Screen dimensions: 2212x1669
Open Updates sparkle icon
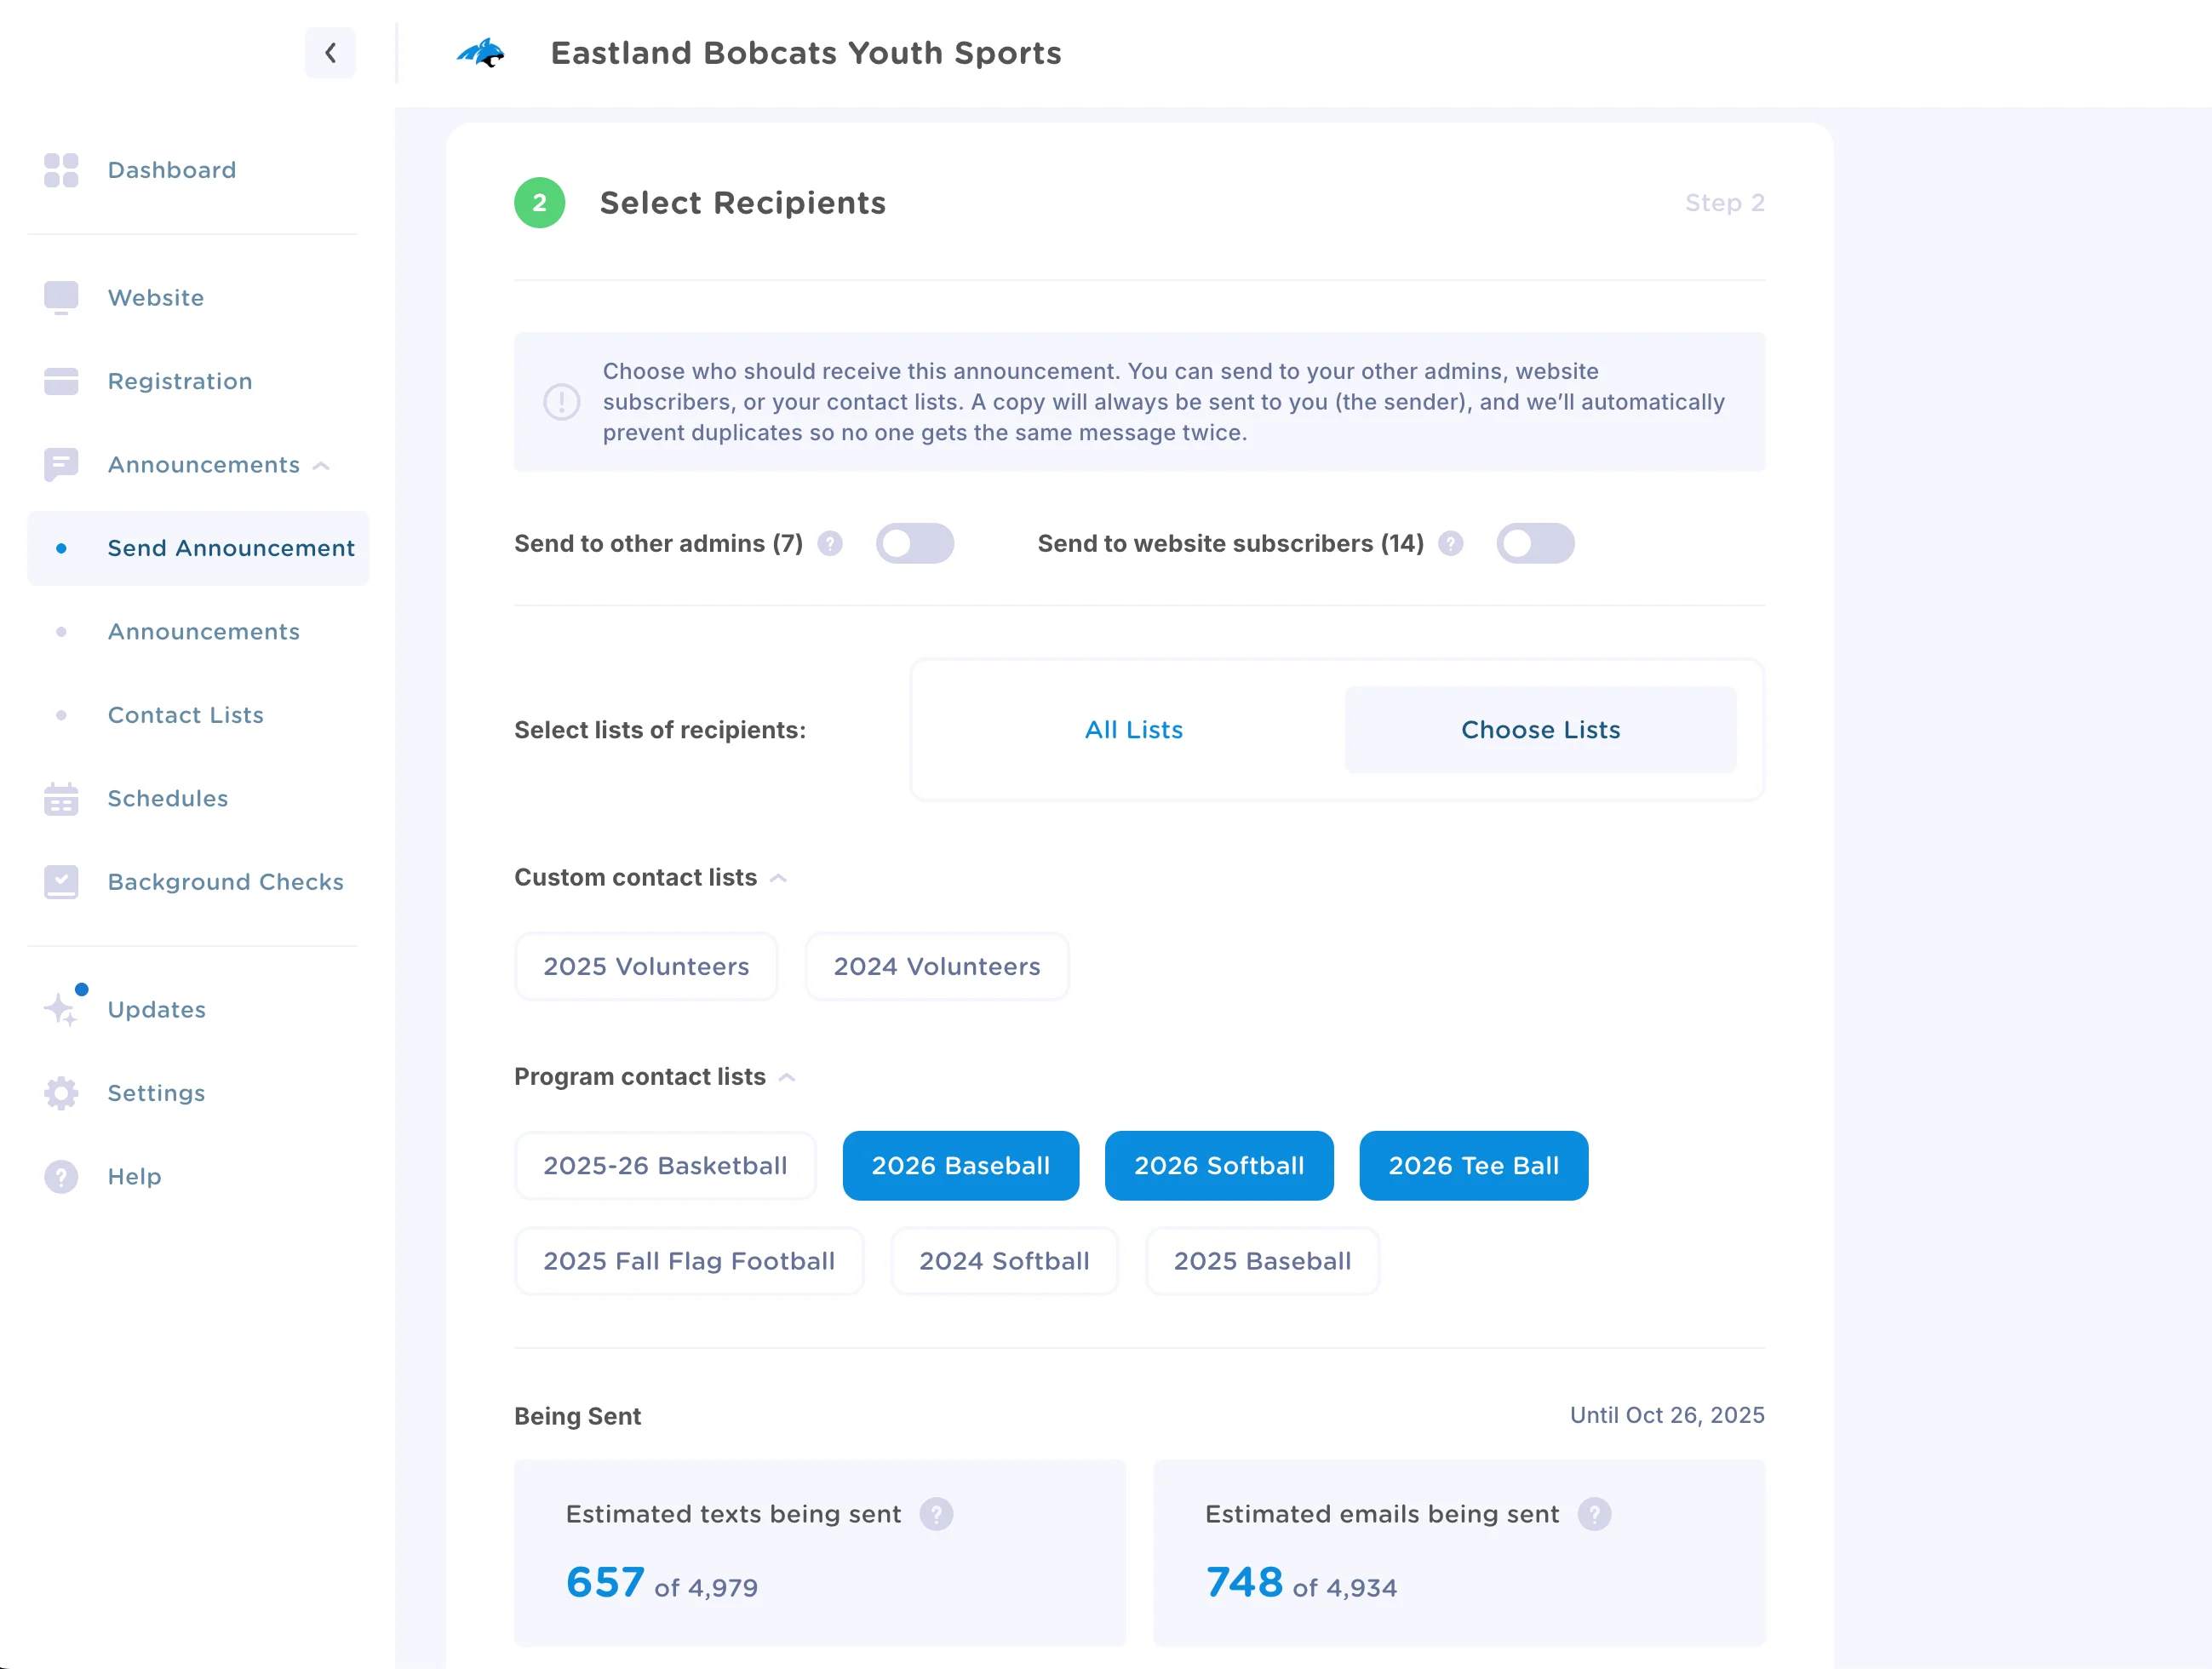(x=61, y=1009)
